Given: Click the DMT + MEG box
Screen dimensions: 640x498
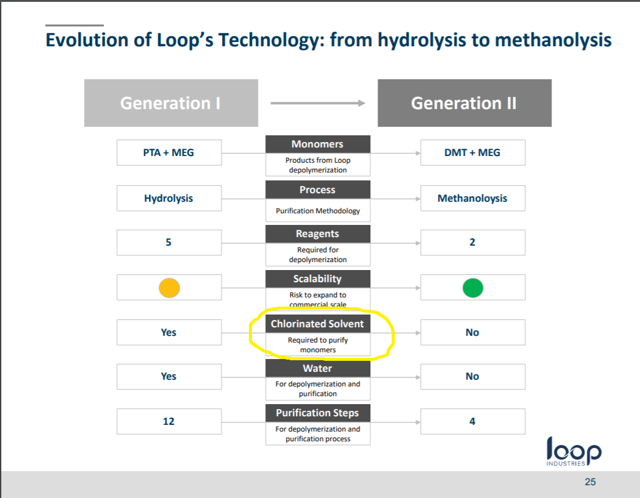Looking at the screenshot, I should pos(473,153).
